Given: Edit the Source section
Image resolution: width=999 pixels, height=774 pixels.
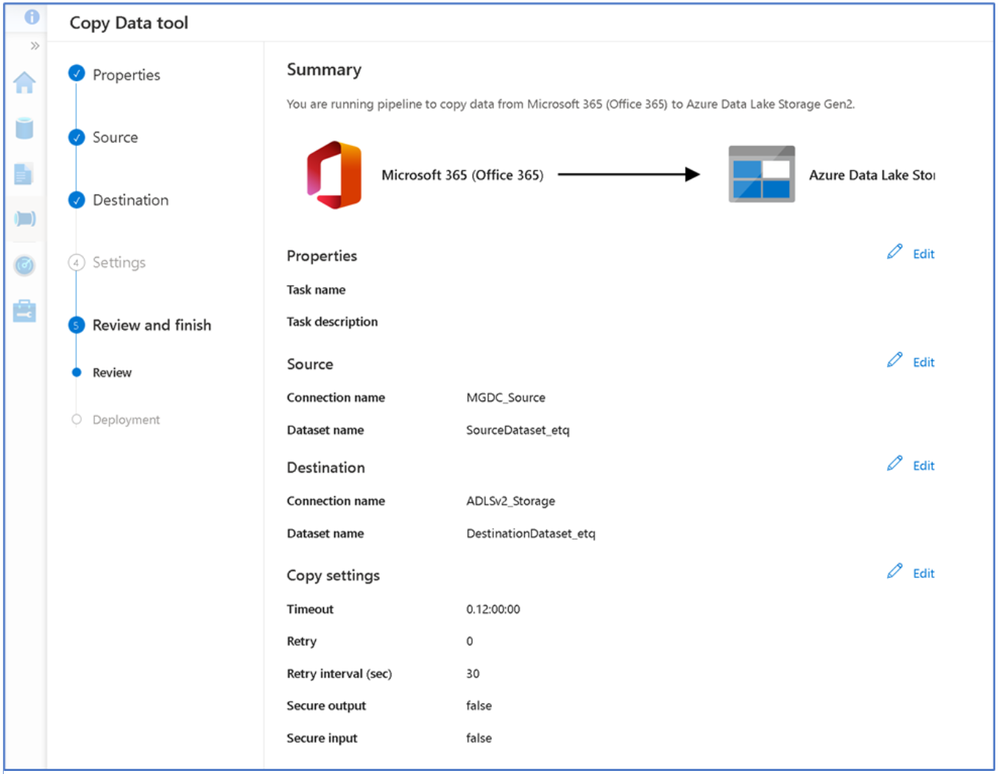Looking at the screenshot, I should 923,362.
